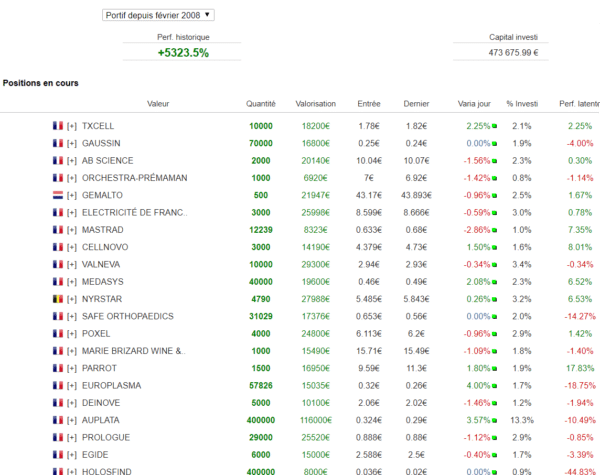Click the French flag icon beside EGIDE
Viewport: 600px width, 475px height.
pos(58,454)
